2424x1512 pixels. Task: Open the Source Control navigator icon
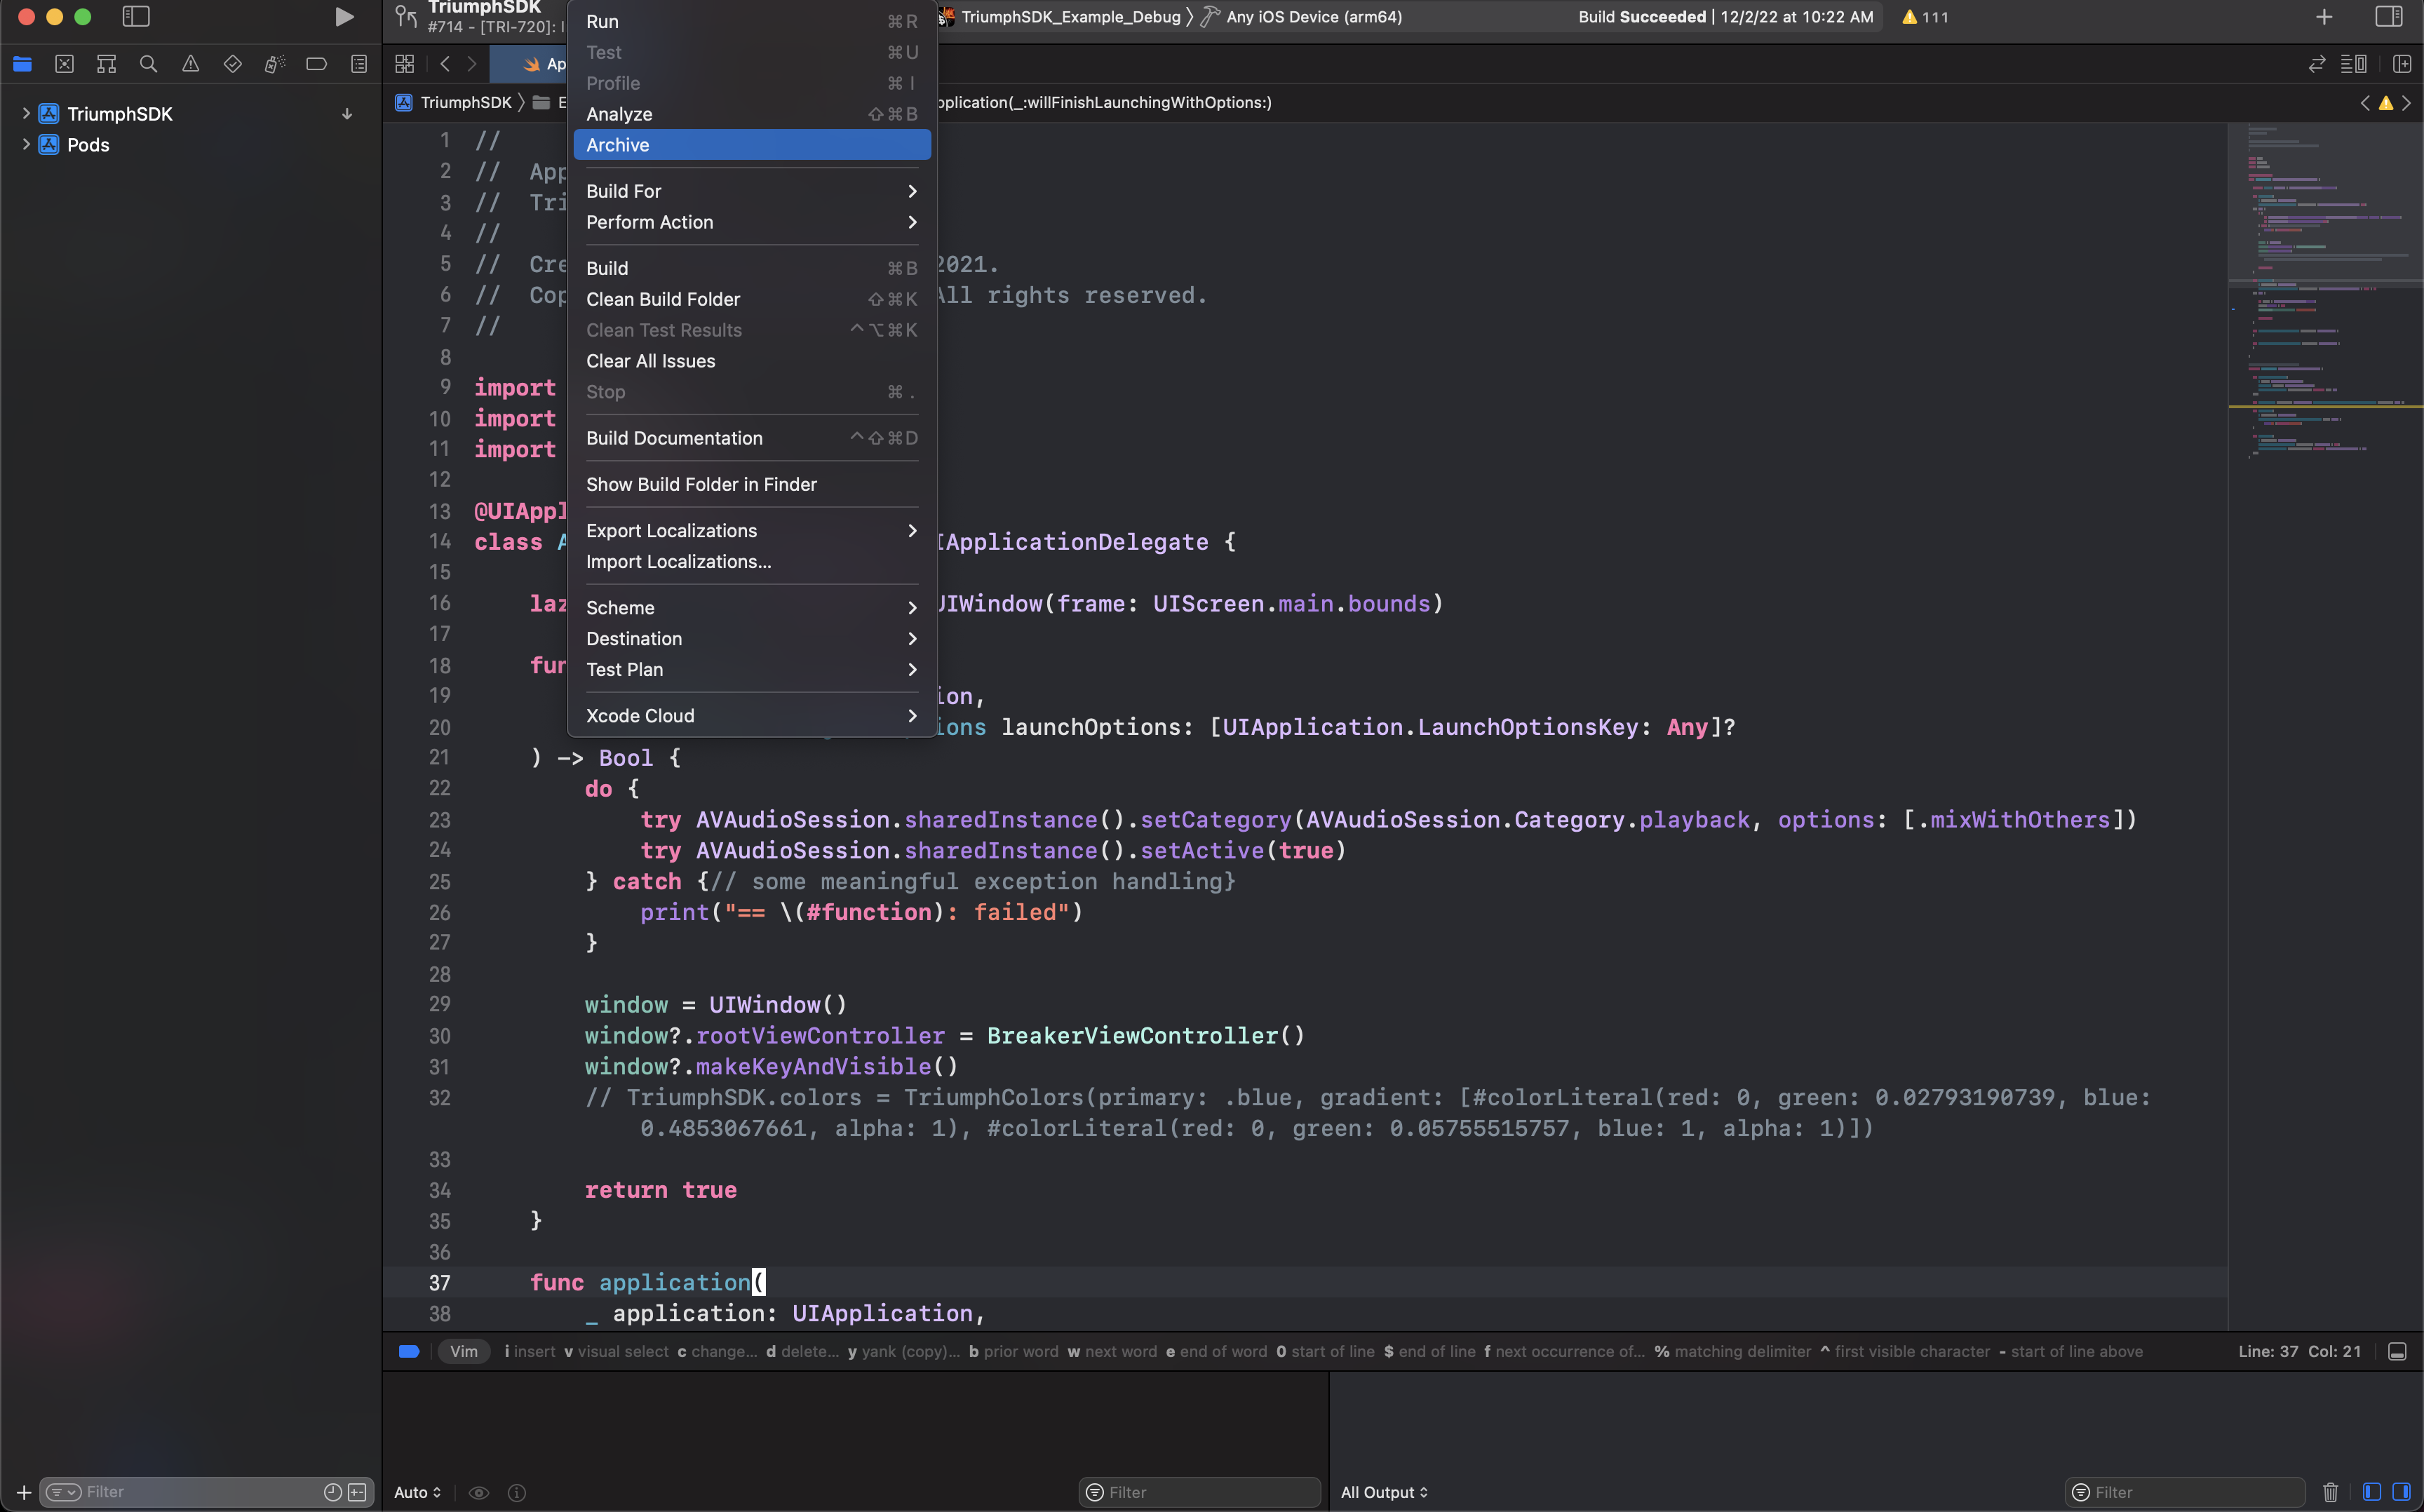(x=64, y=64)
